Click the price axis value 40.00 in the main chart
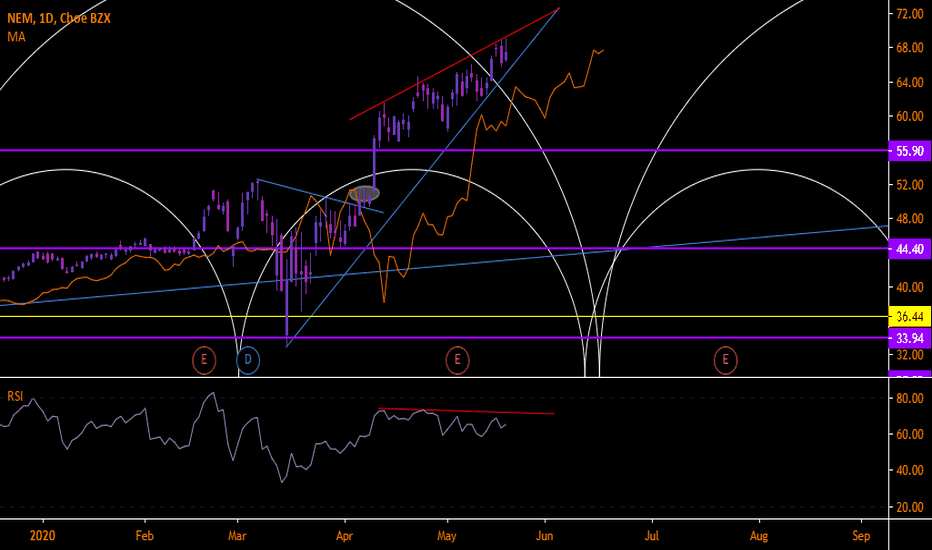The image size is (932, 550). coord(909,287)
